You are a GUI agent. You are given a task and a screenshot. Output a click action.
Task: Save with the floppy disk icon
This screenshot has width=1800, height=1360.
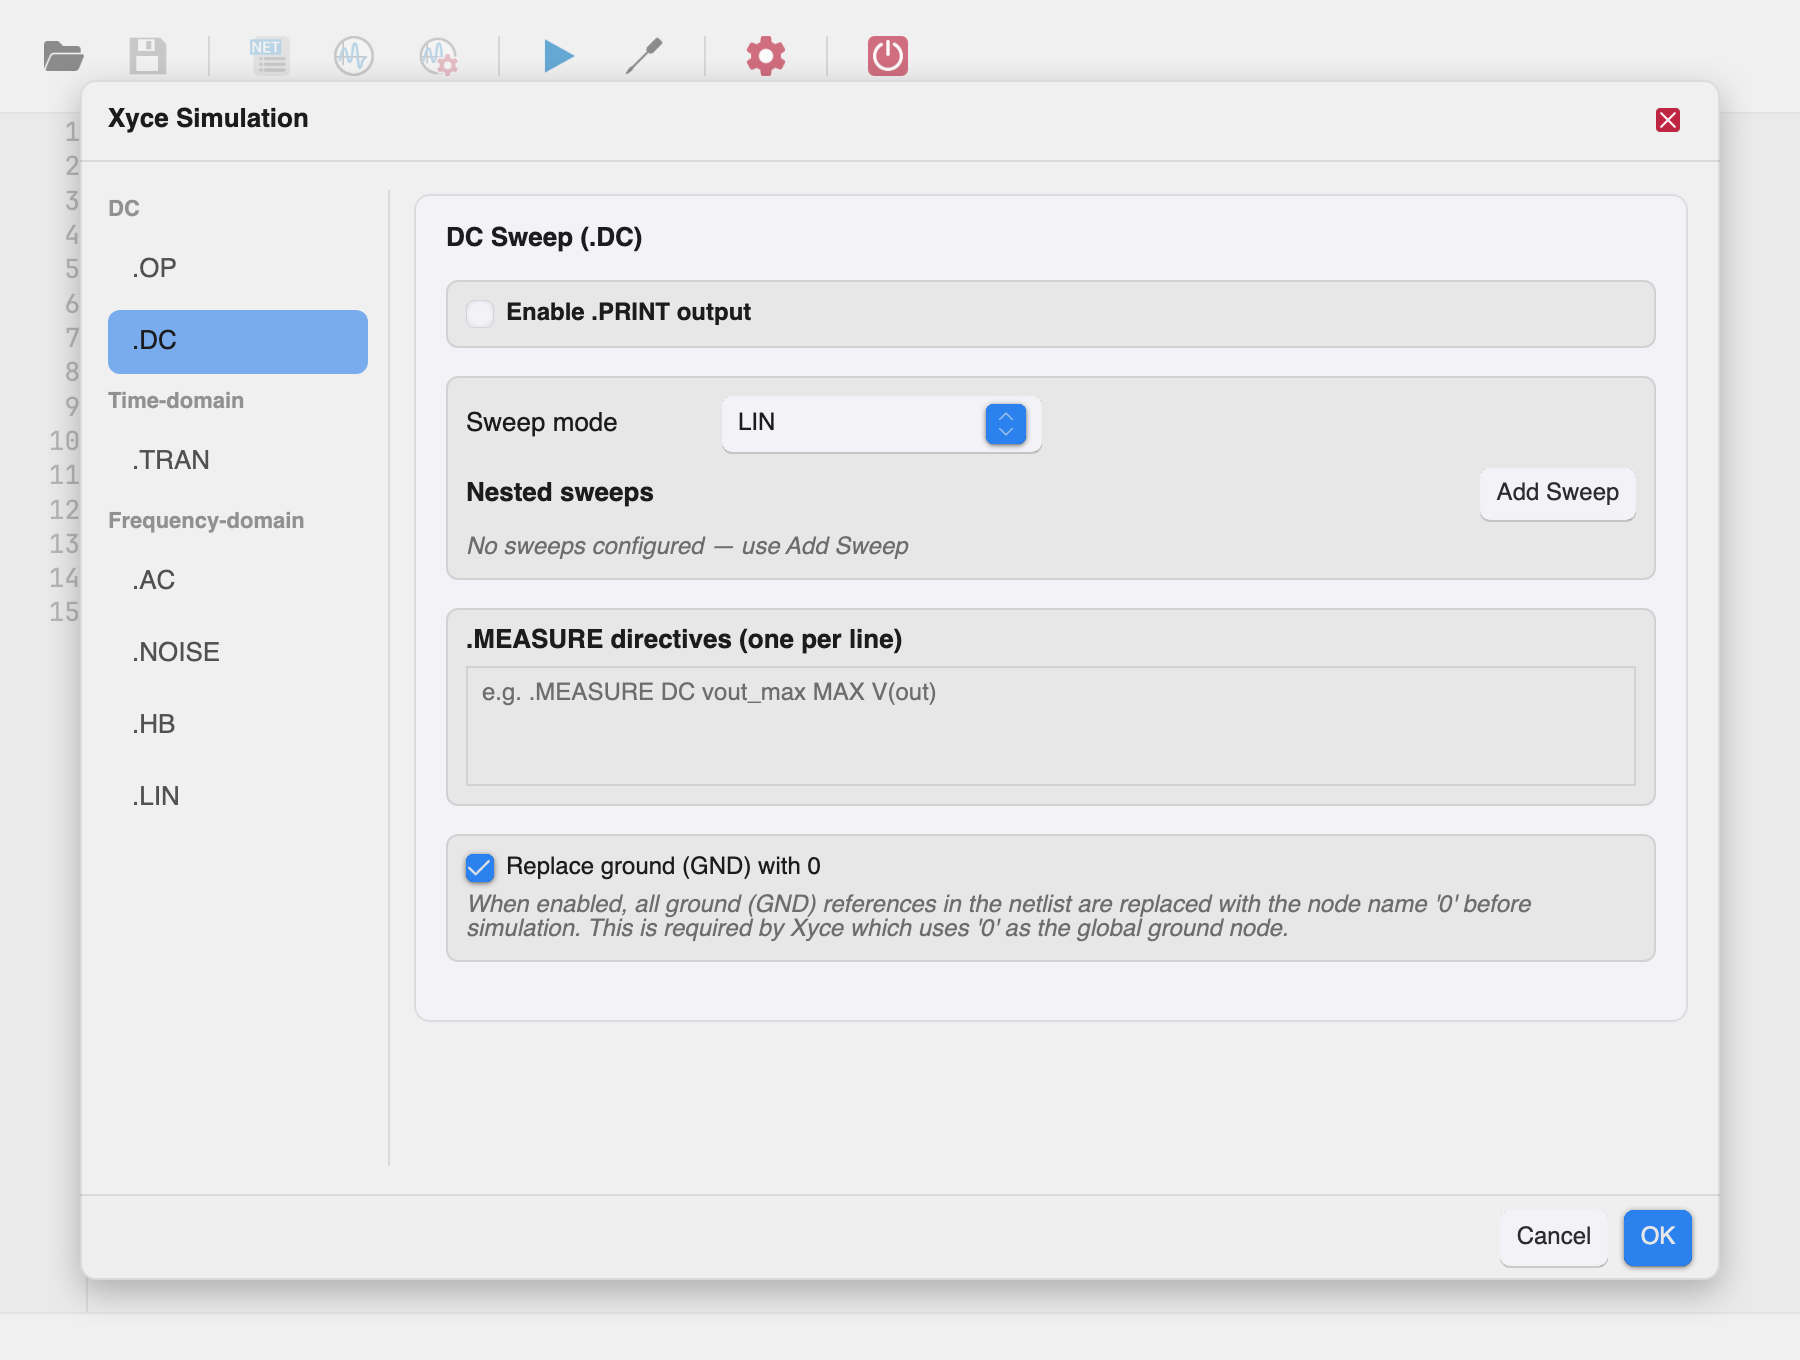click(148, 56)
